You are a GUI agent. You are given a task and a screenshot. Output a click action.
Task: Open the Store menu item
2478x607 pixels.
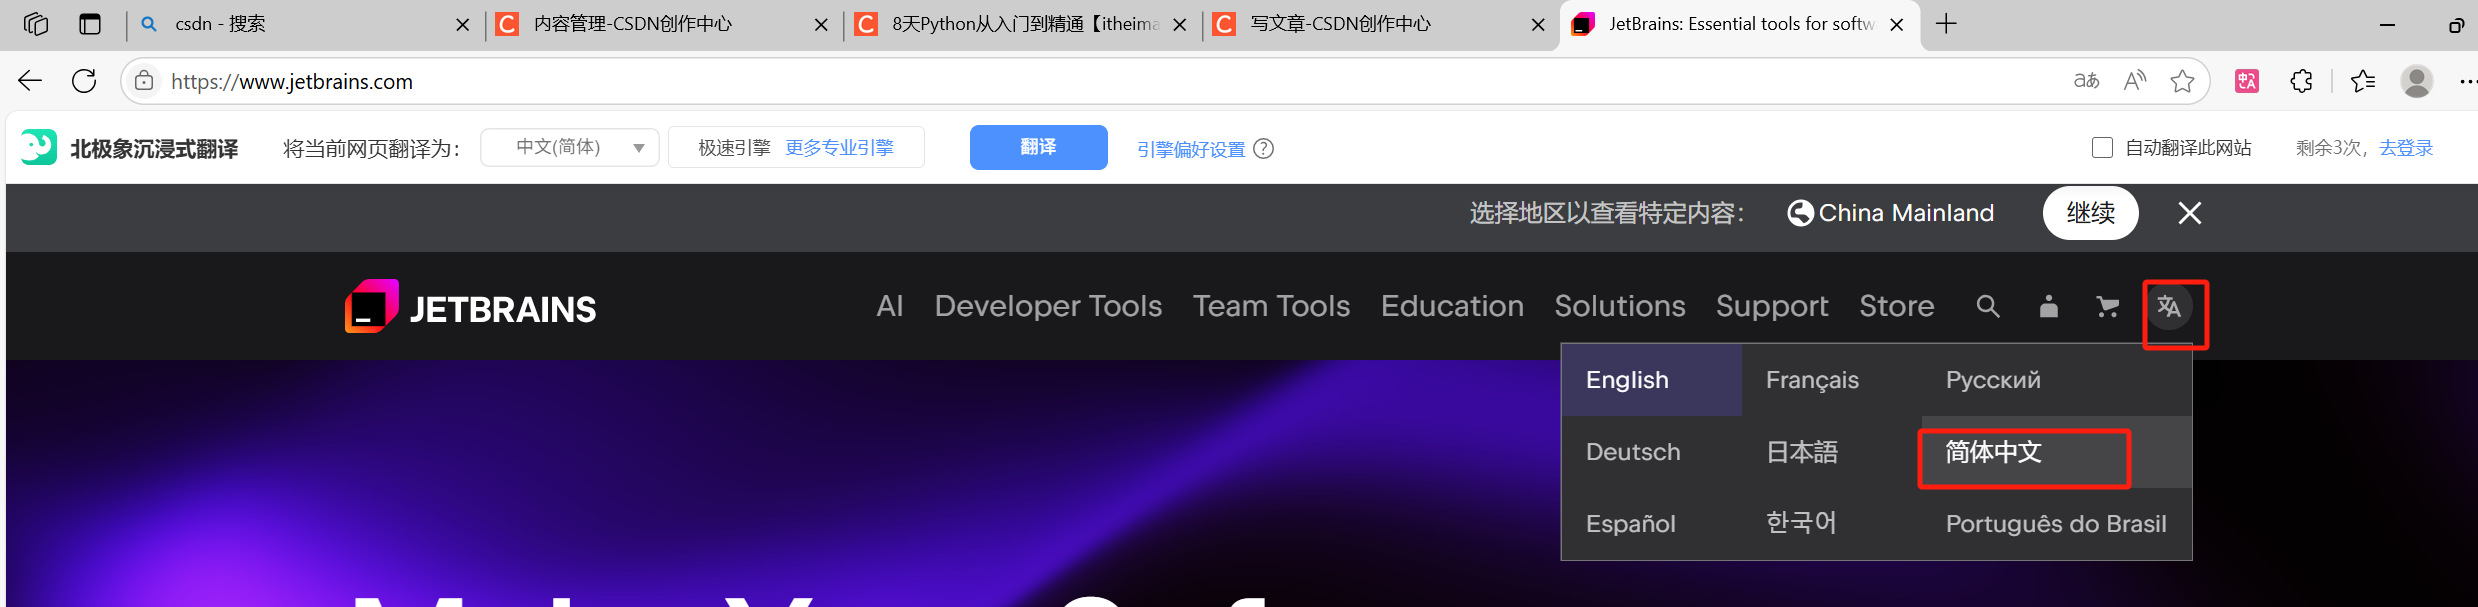1897,306
